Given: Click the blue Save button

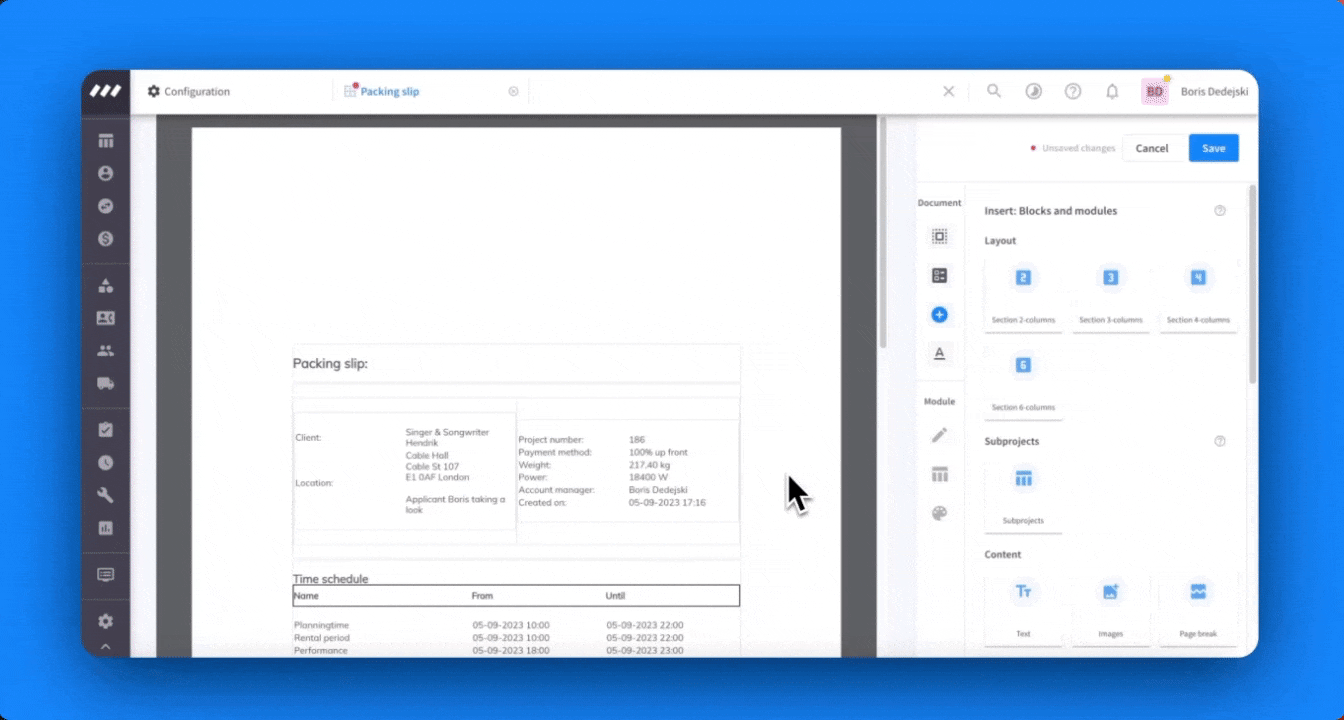Looking at the screenshot, I should [x=1214, y=148].
